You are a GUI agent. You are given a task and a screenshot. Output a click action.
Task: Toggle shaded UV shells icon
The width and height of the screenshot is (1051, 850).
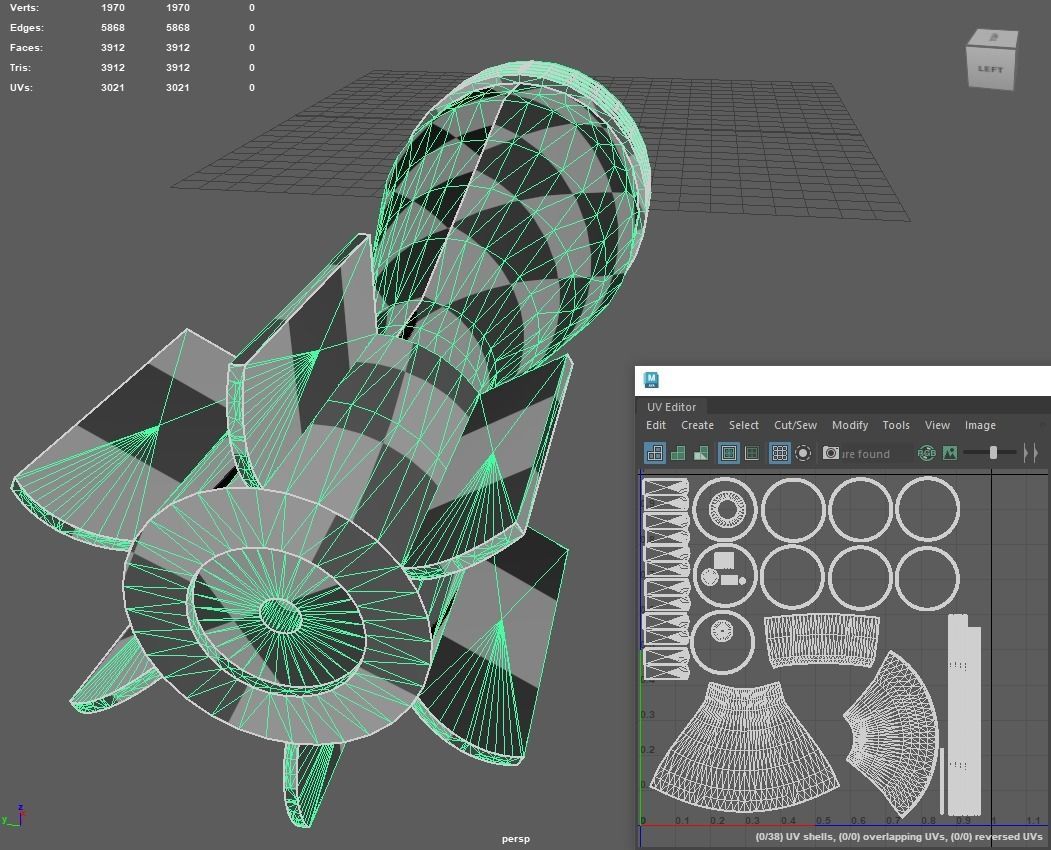(x=678, y=453)
